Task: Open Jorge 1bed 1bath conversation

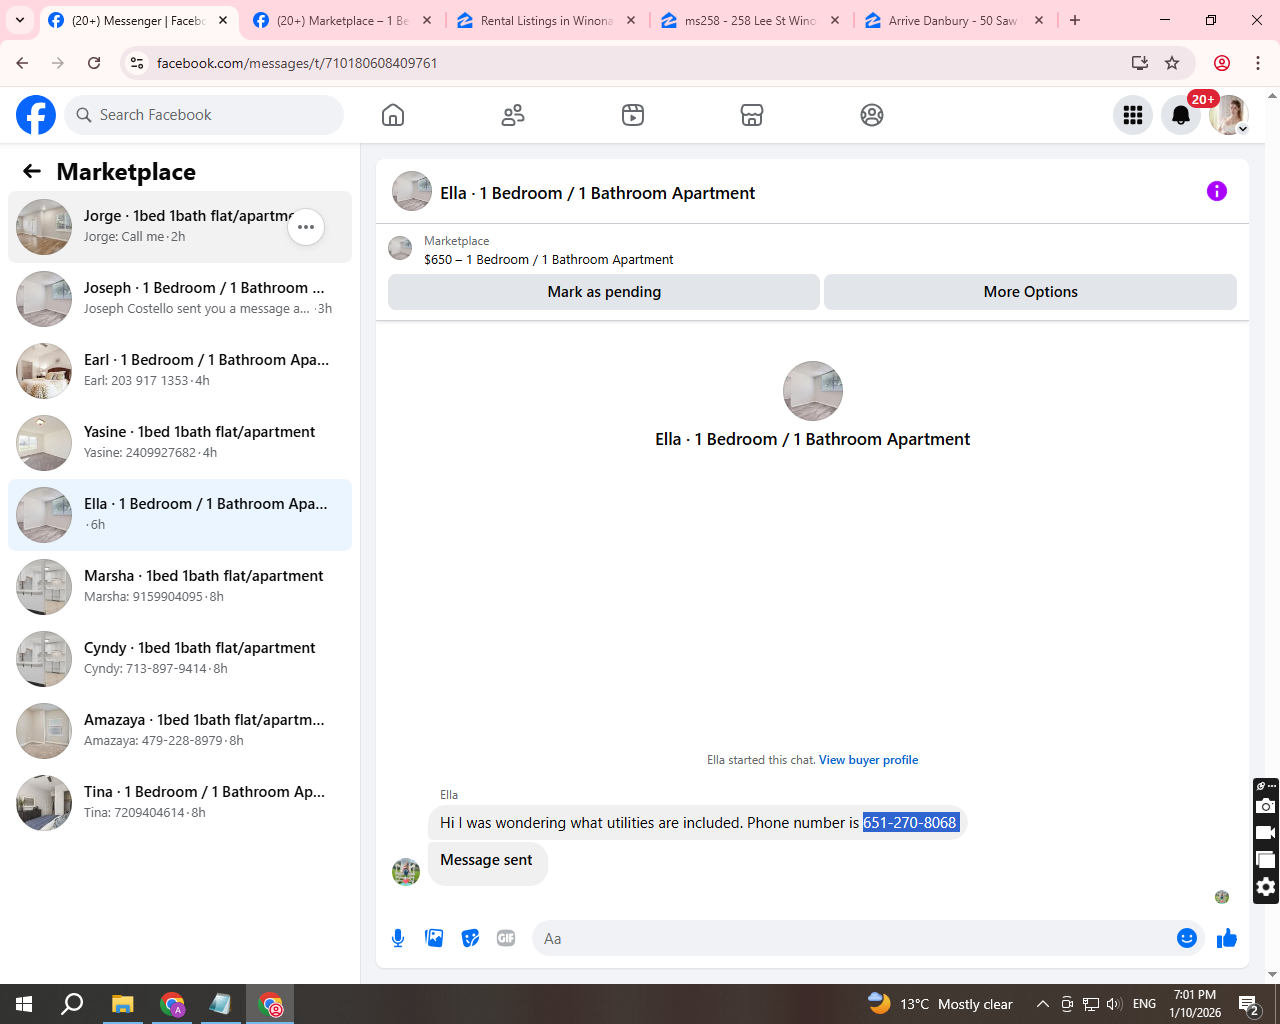Action: (x=180, y=227)
